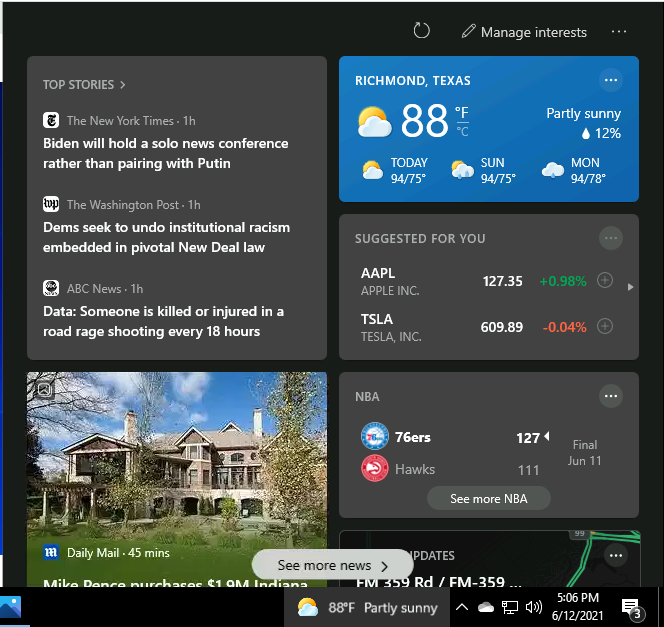The height and width of the screenshot is (627, 664).
Task: Select Fahrenheit temperature unit
Action: (462, 112)
